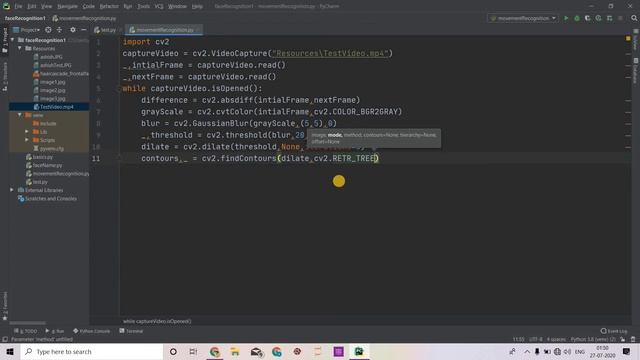Open the Navigate menu
Screen dimensions: 640x360
tap(67, 7)
